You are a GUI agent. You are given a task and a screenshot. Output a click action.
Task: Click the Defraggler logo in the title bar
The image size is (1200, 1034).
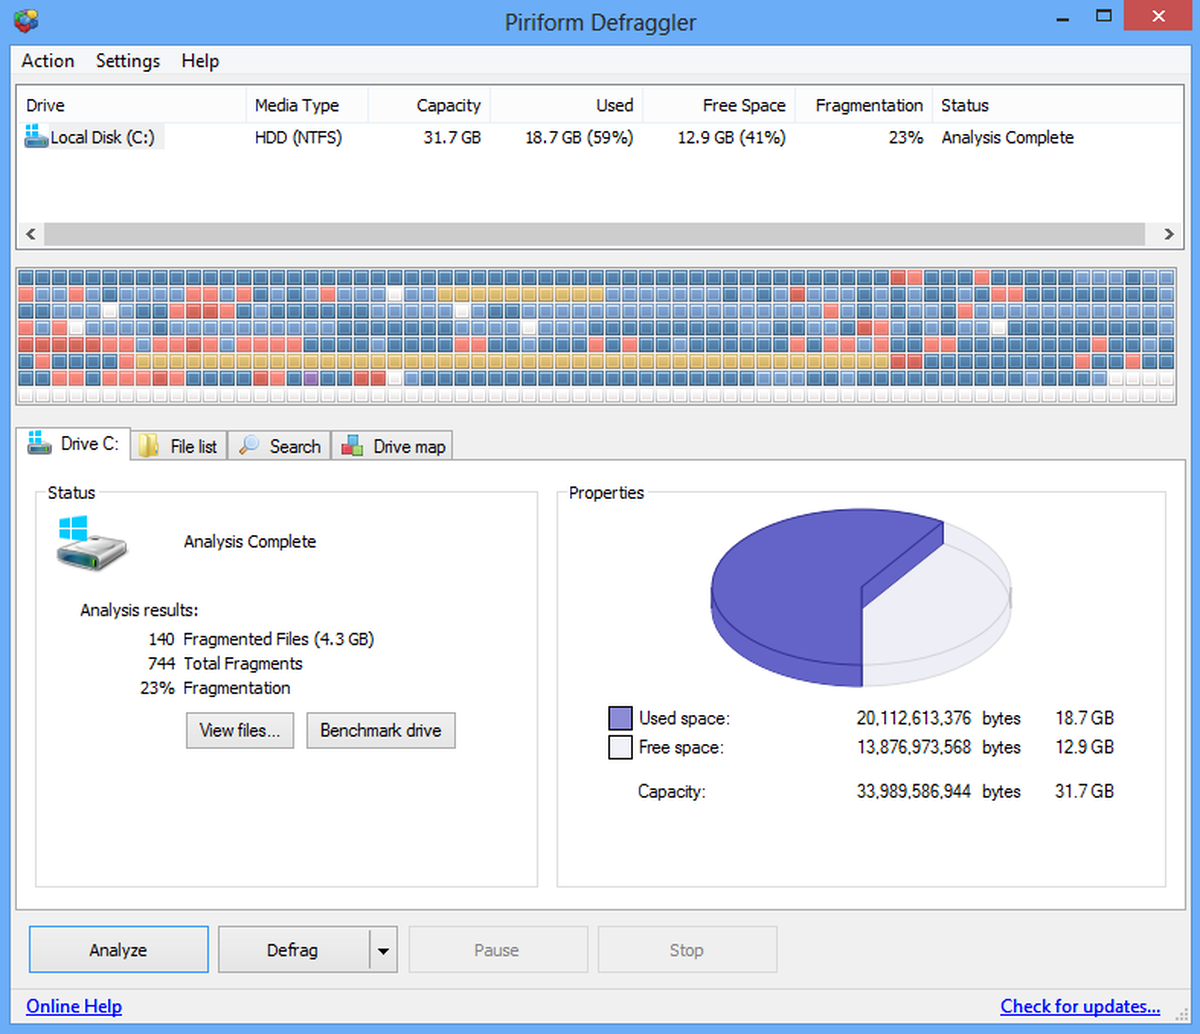tap(24, 18)
